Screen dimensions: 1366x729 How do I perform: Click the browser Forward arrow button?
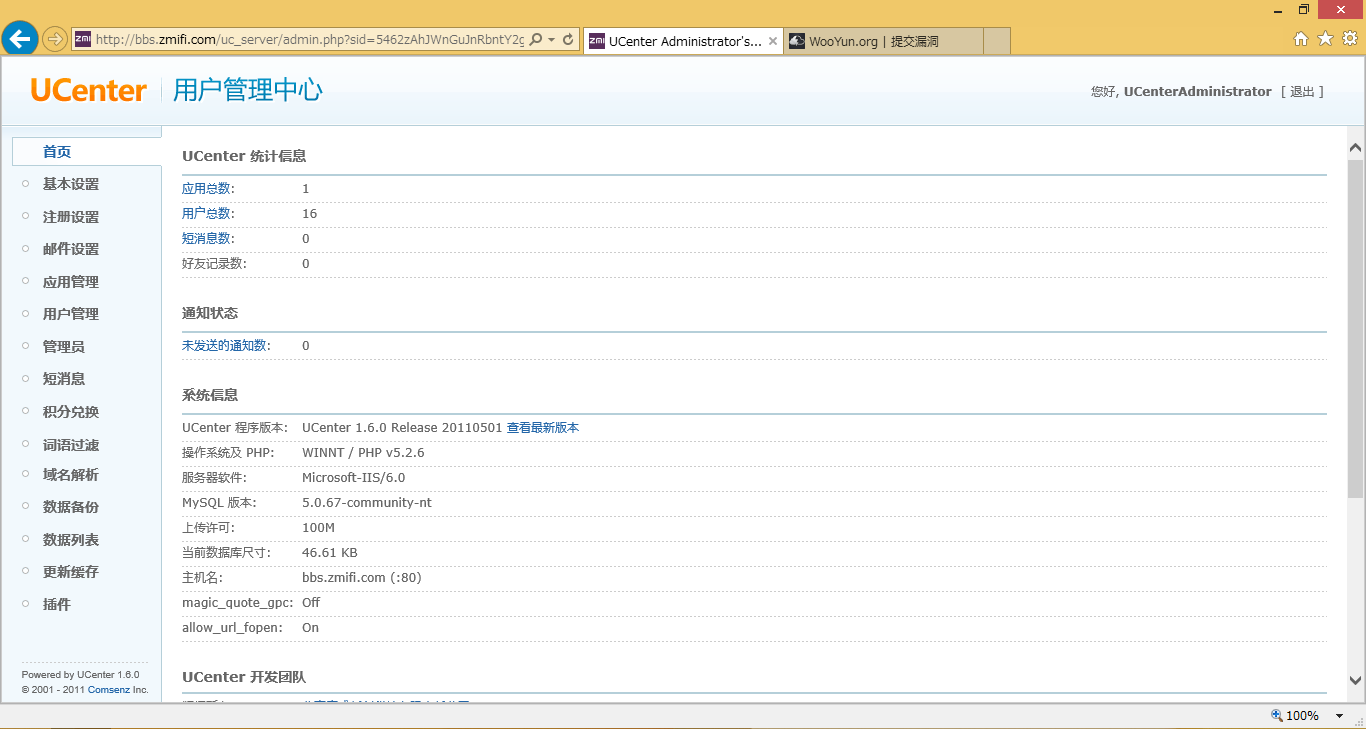[55, 39]
